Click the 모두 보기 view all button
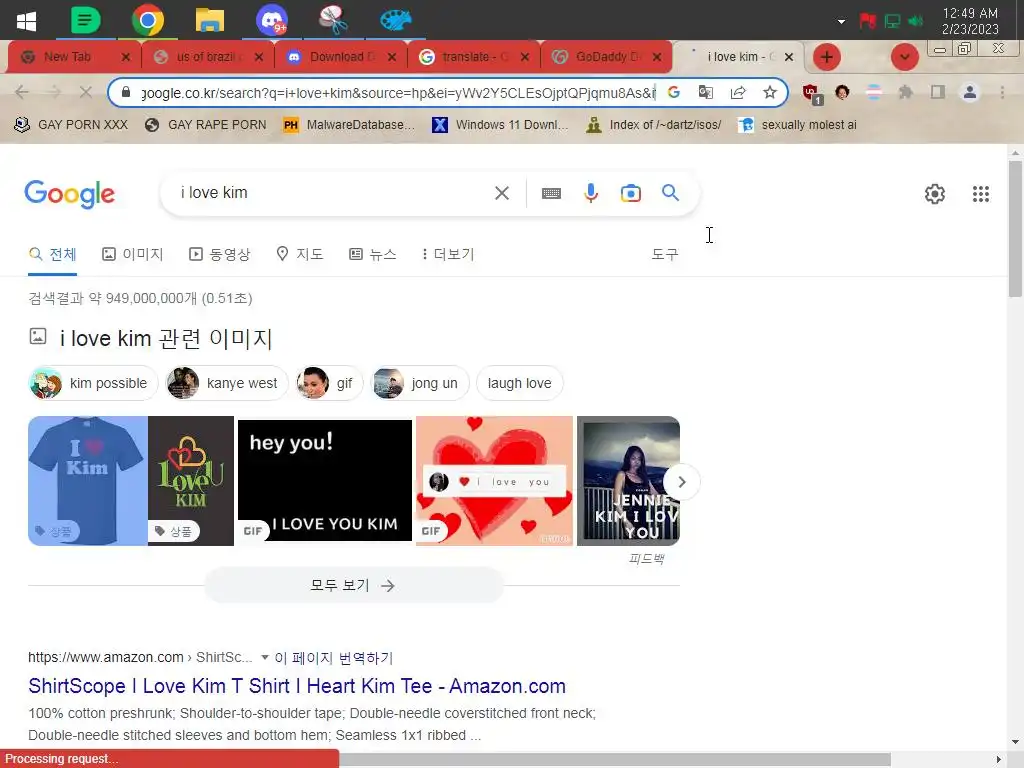Screen dimensions: 1024x768 click(353, 585)
